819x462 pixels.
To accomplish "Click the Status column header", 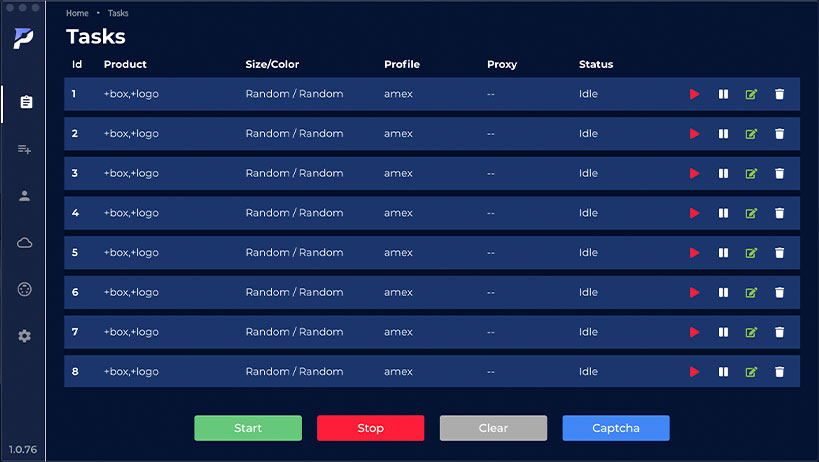I will click(596, 64).
